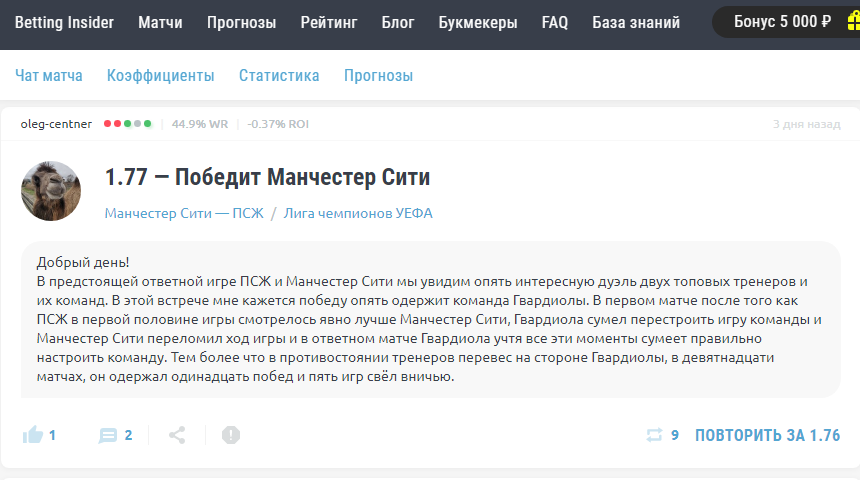Click the thumbs-up like icon
860x480 pixels.
(x=33, y=434)
